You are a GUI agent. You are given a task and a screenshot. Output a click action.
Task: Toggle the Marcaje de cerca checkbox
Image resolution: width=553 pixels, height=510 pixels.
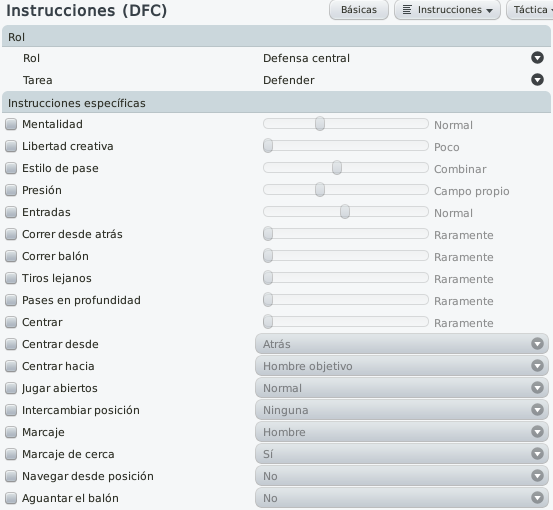coord(11,454)
